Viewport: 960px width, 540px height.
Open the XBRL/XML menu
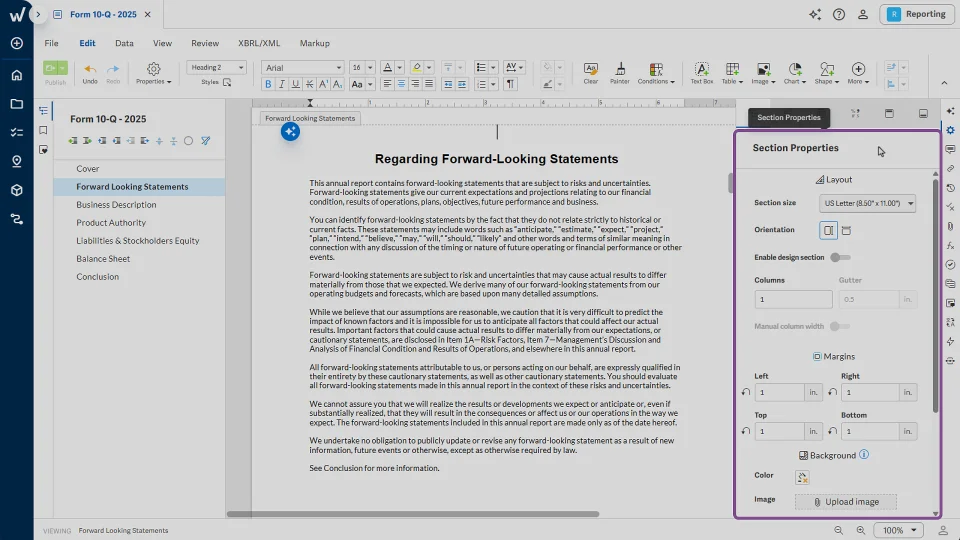click(x=258, y=44)
